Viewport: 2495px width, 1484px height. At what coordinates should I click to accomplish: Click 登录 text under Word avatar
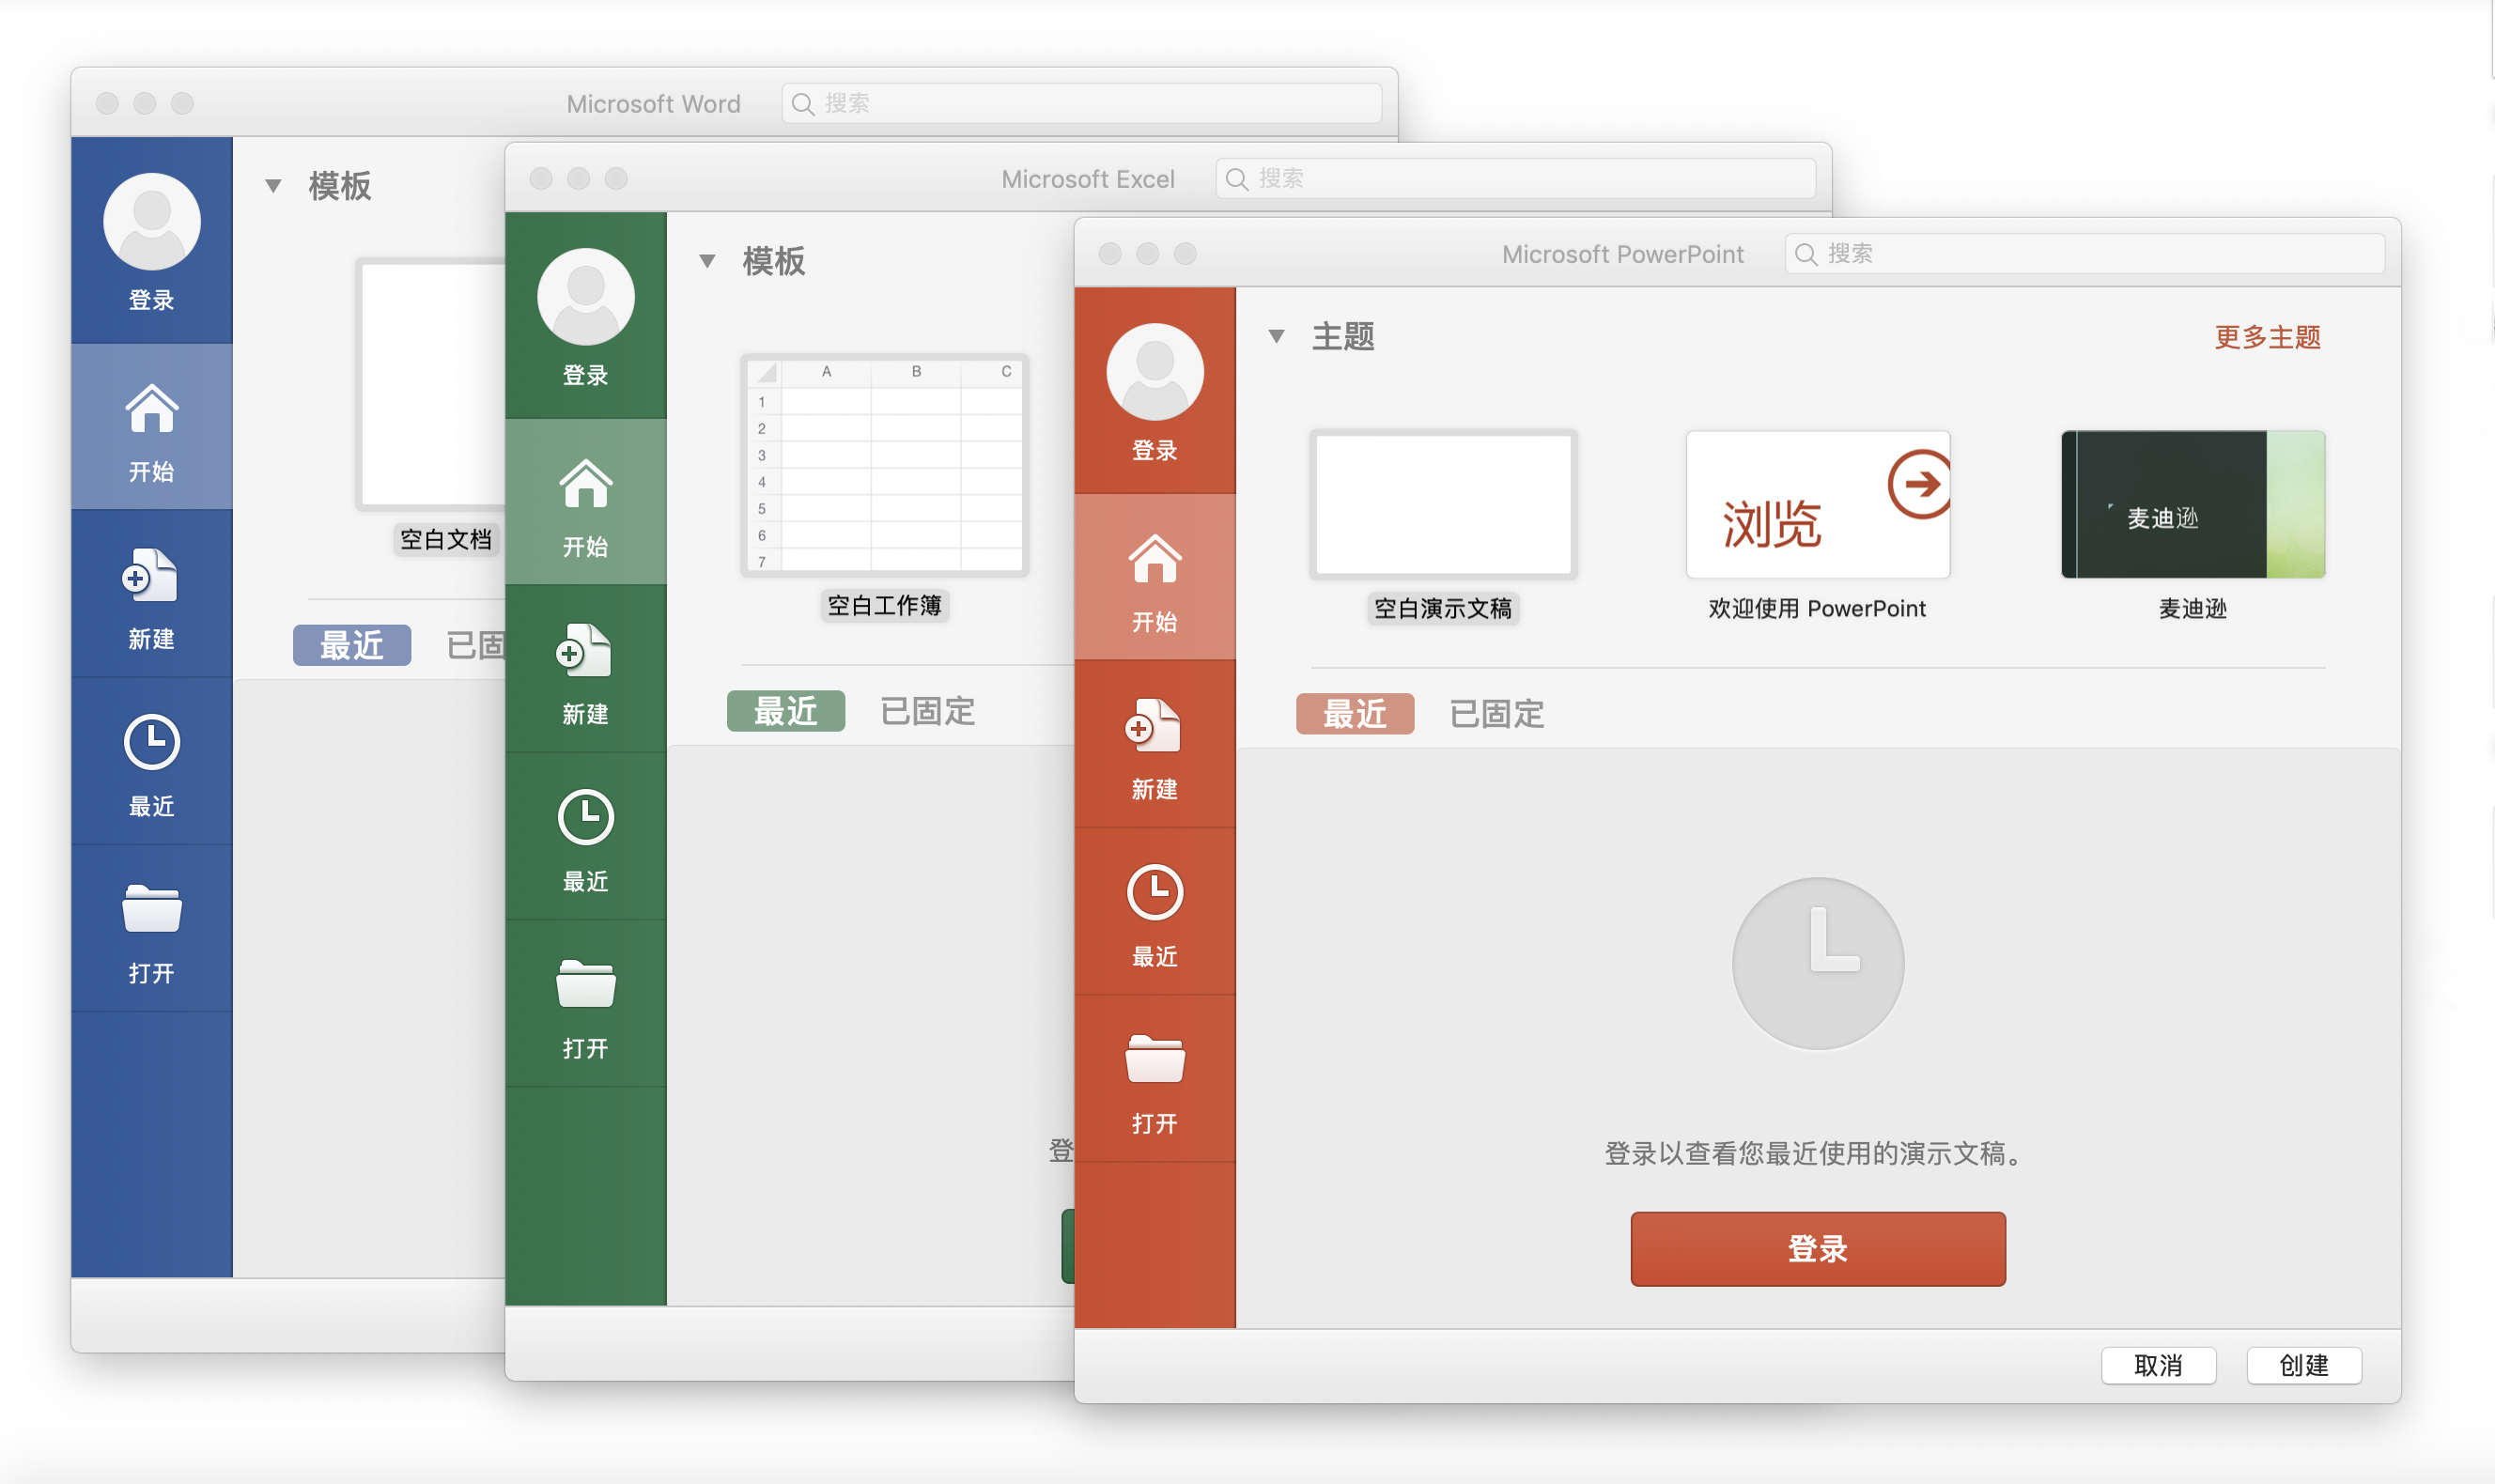[152, 300]
